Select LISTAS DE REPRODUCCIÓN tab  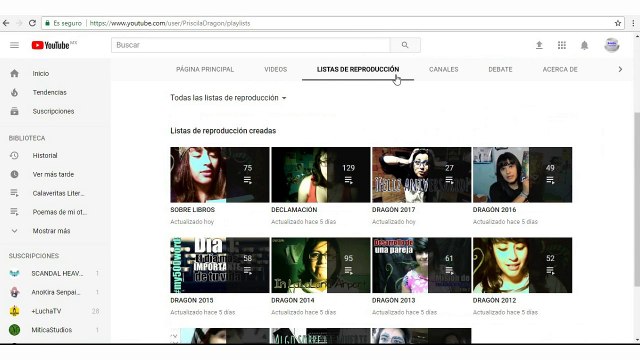click(x=358, y=69)
